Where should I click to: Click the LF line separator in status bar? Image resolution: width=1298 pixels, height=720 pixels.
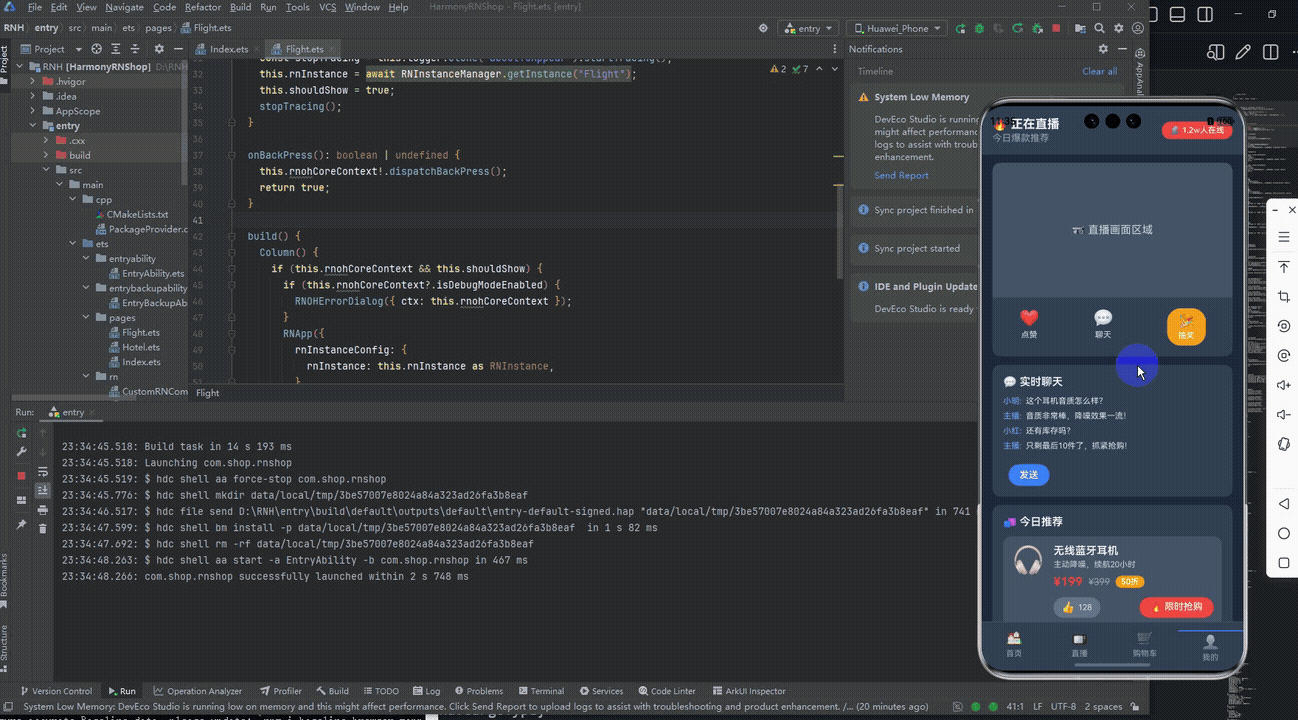coord(1036,706)
